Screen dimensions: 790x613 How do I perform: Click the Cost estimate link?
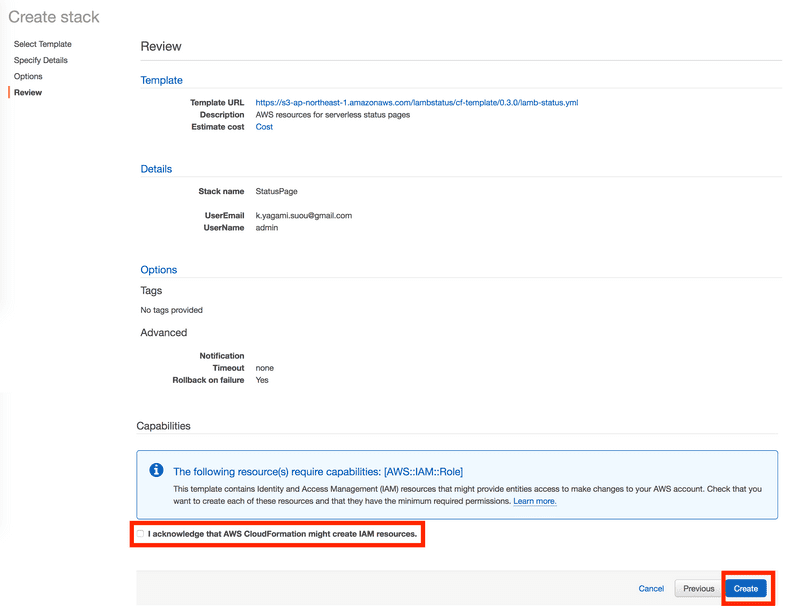[264, 127]
